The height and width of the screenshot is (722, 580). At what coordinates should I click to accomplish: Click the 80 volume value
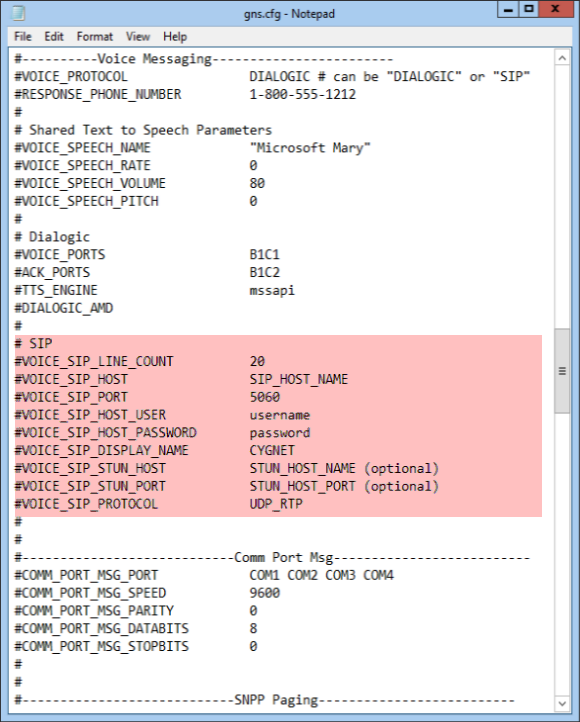coord(257,183)
